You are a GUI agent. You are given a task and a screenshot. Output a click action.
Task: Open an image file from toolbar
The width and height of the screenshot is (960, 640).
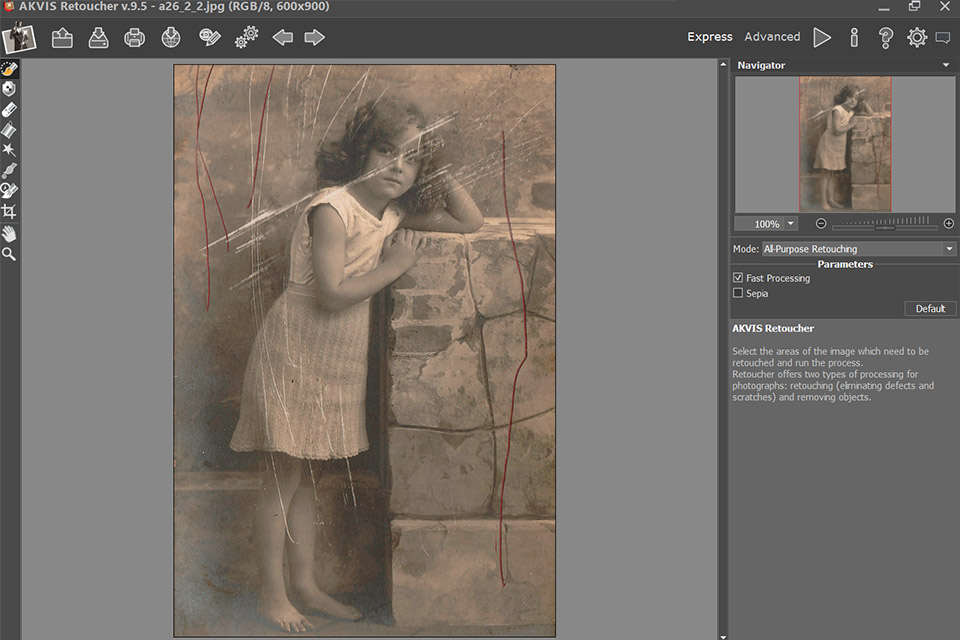coord(63,38)
